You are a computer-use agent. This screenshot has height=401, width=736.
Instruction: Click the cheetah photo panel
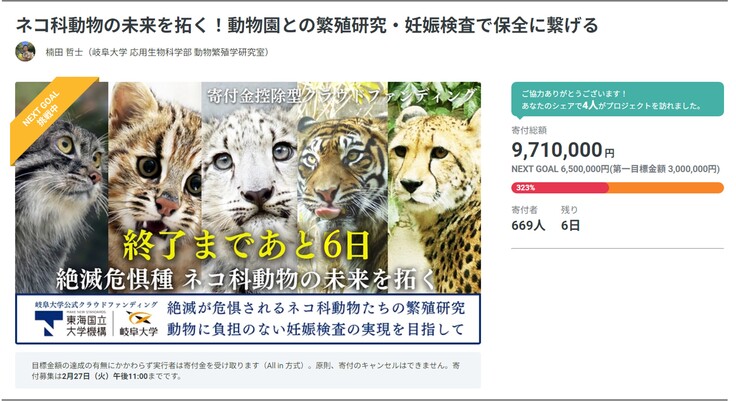pyautogui.click(x=434, y=188)
